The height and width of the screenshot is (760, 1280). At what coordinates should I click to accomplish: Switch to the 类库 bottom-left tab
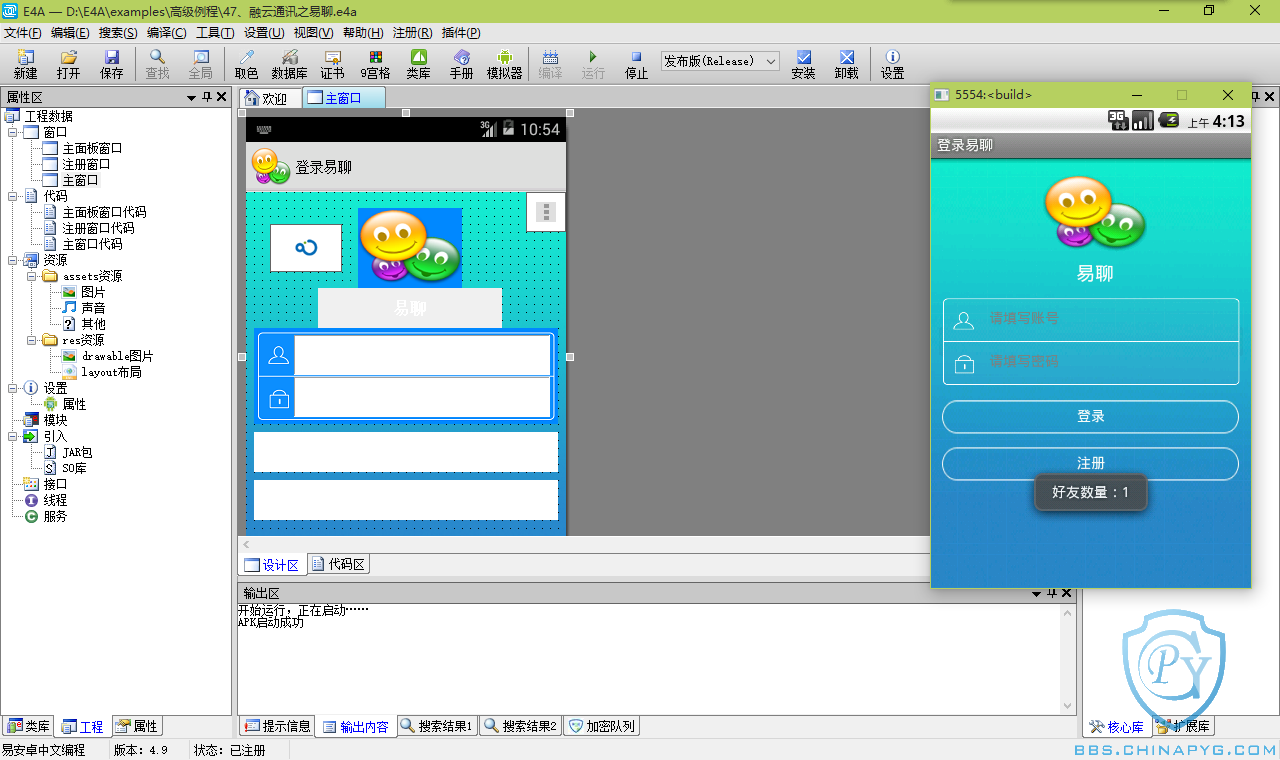point(28,727)
